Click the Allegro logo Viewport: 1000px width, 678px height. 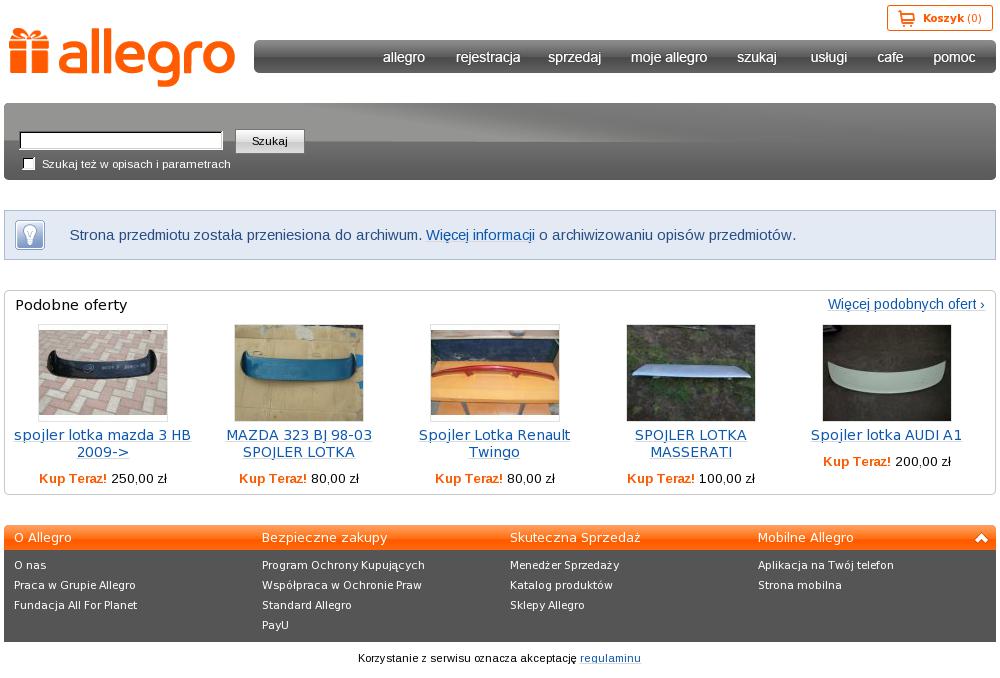point(122,57)
